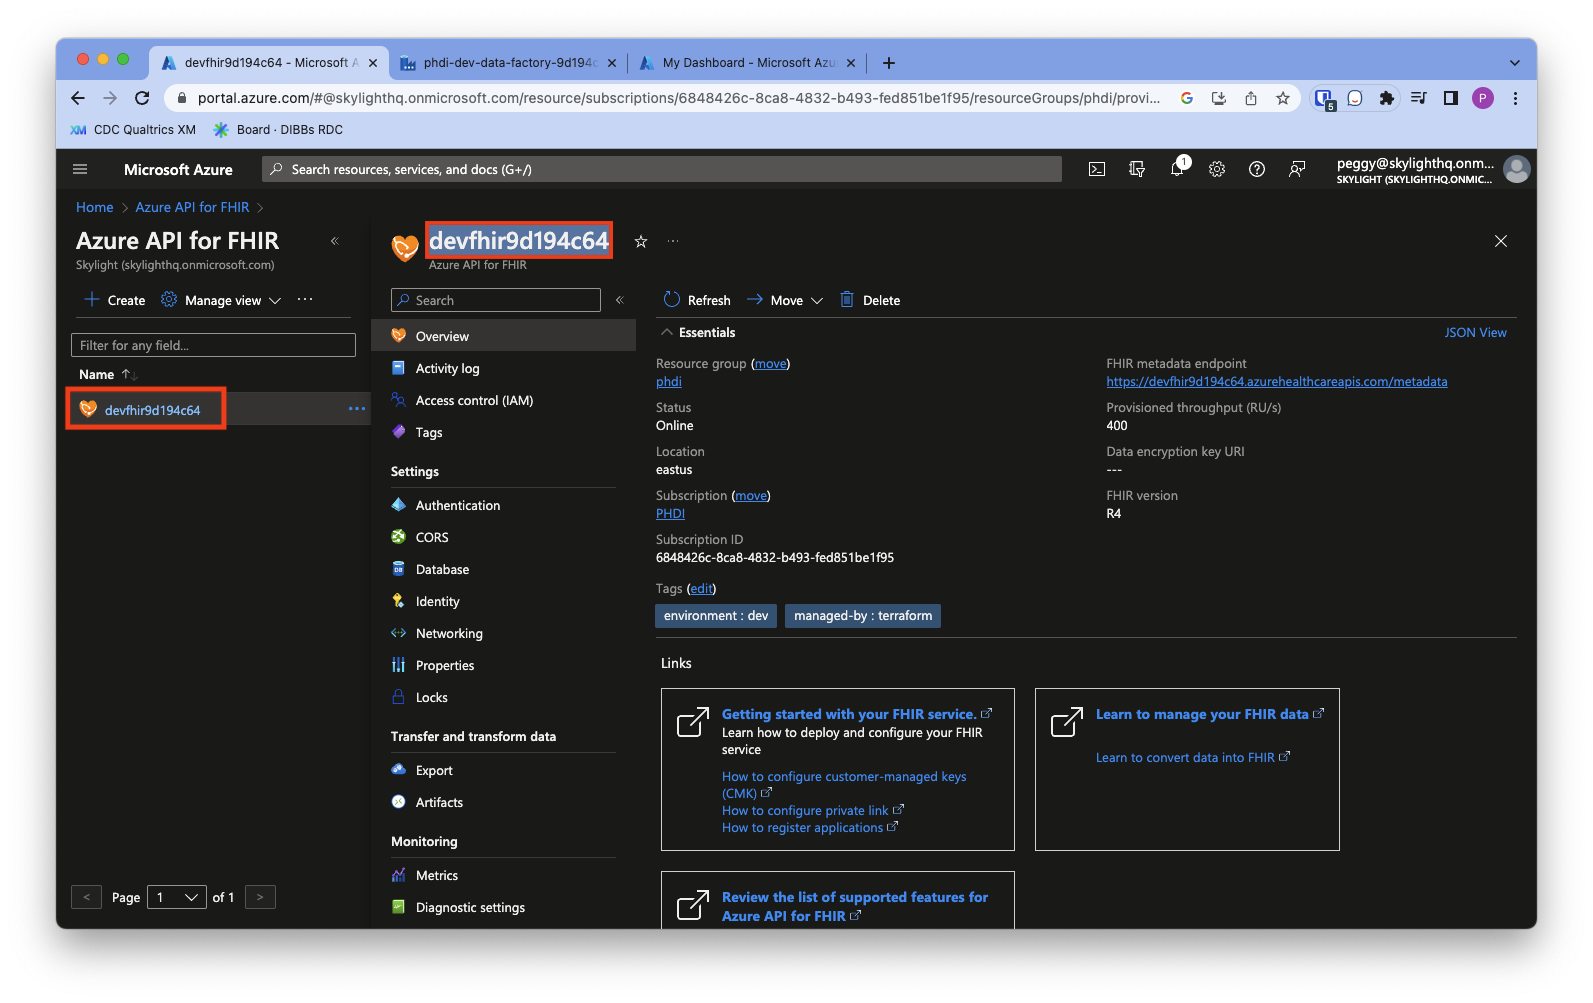This screenshot has height=1003, width=1593.
Task: Open the notifications bell
Action: [x=1177, y=169]
